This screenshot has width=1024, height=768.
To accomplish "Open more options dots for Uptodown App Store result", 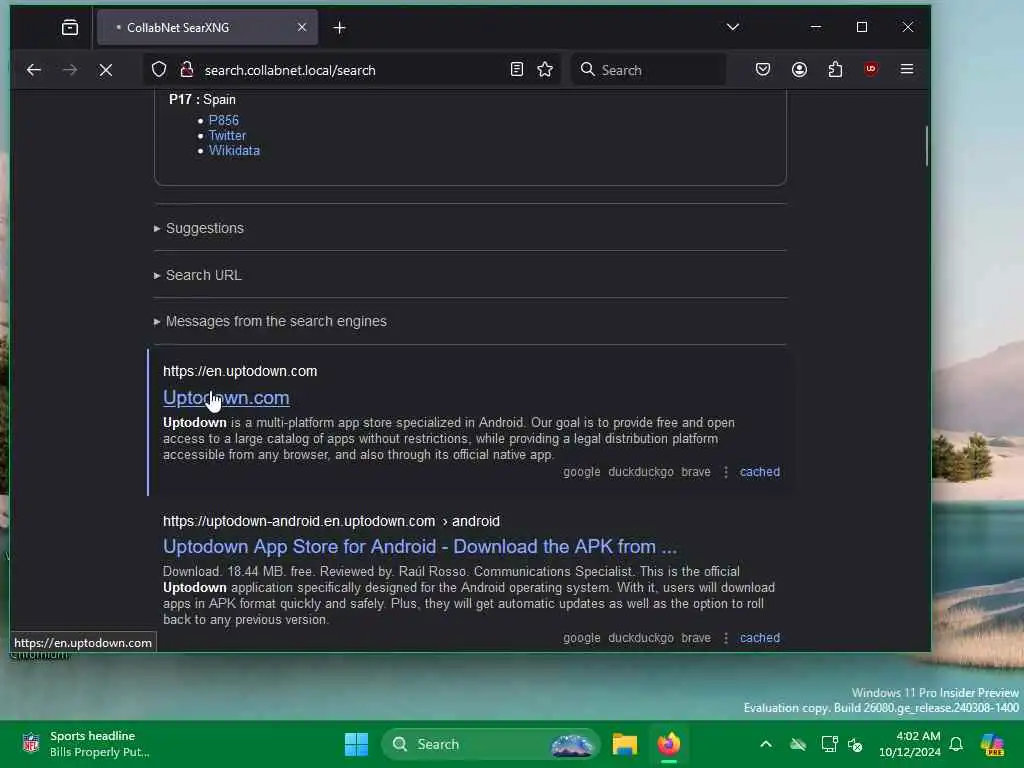I will coord(726,637).
